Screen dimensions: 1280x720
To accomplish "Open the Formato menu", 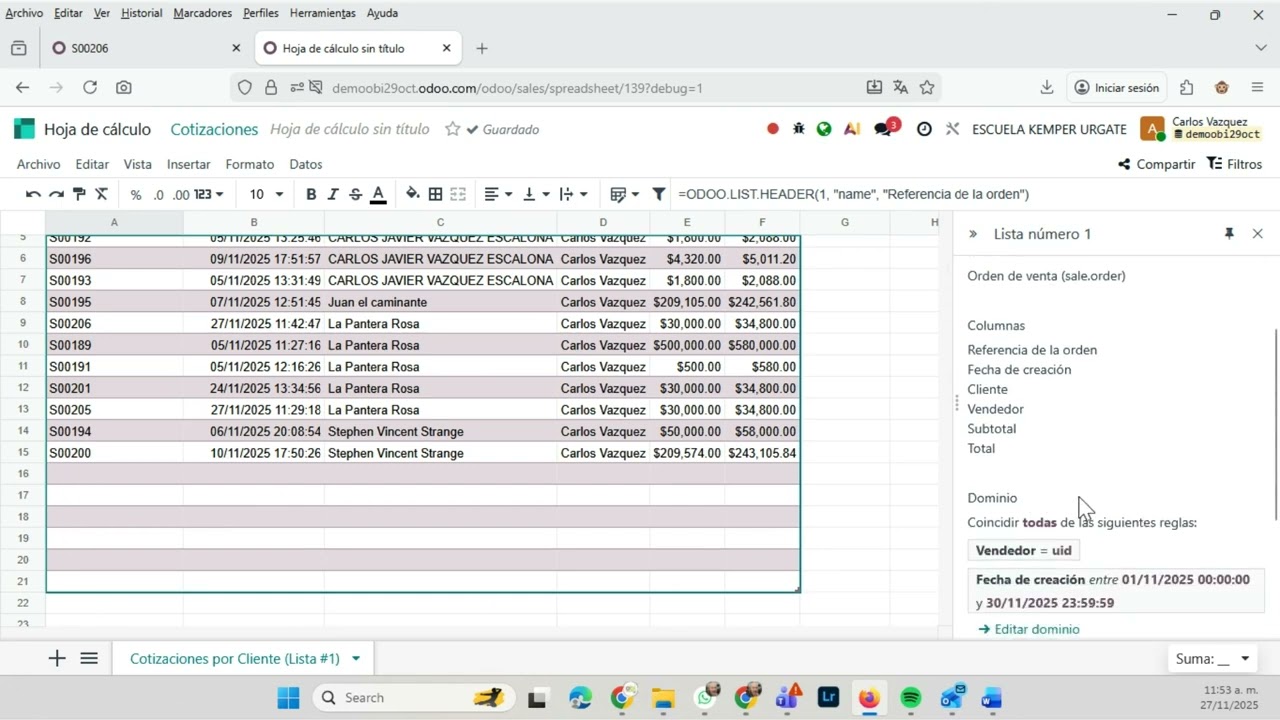I will 250,164.
